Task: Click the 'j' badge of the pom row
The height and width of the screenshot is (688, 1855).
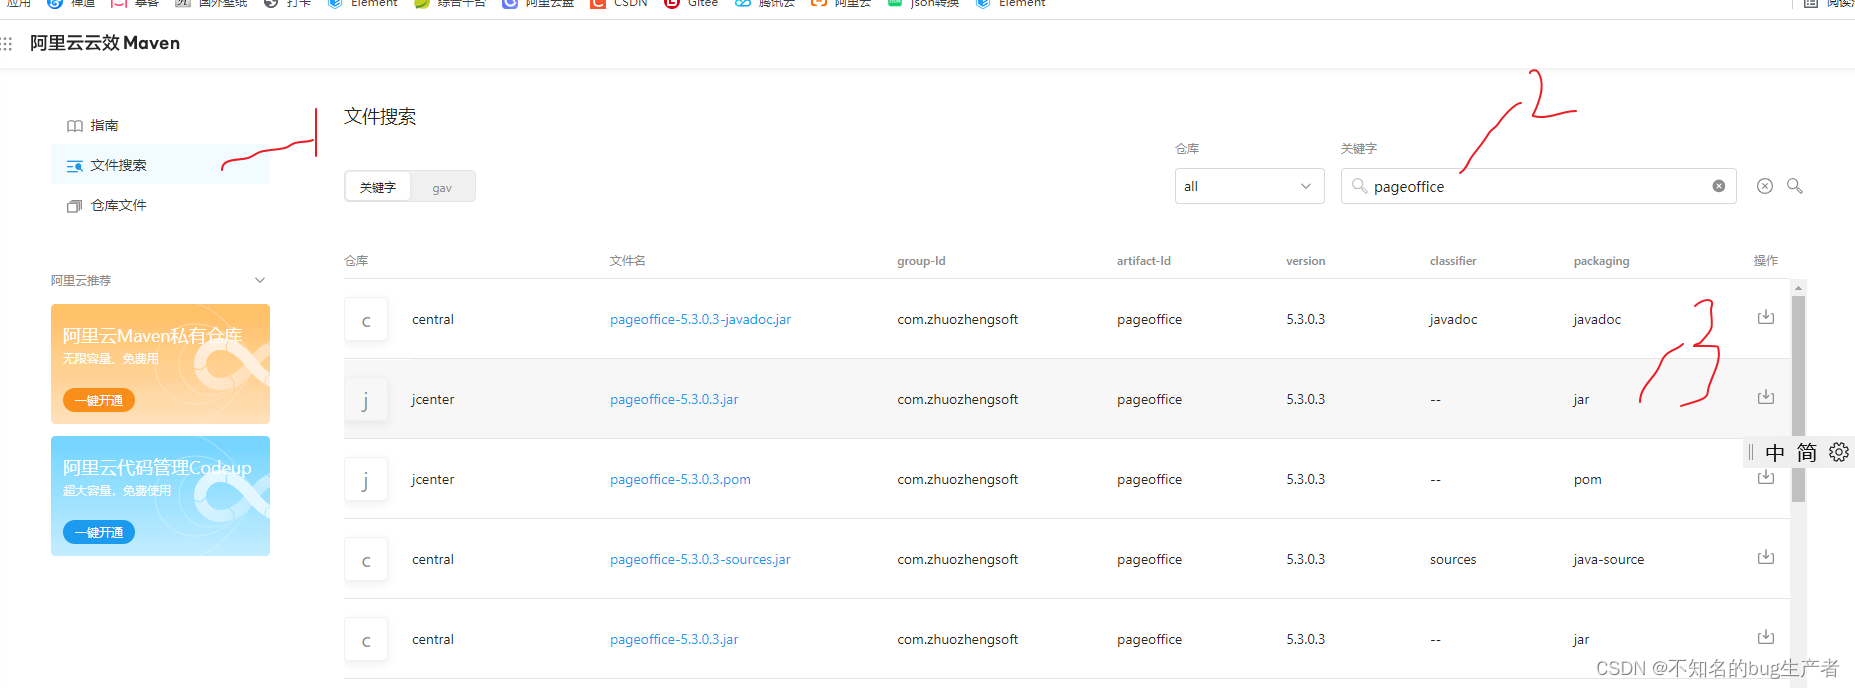Action: [366, 480]
